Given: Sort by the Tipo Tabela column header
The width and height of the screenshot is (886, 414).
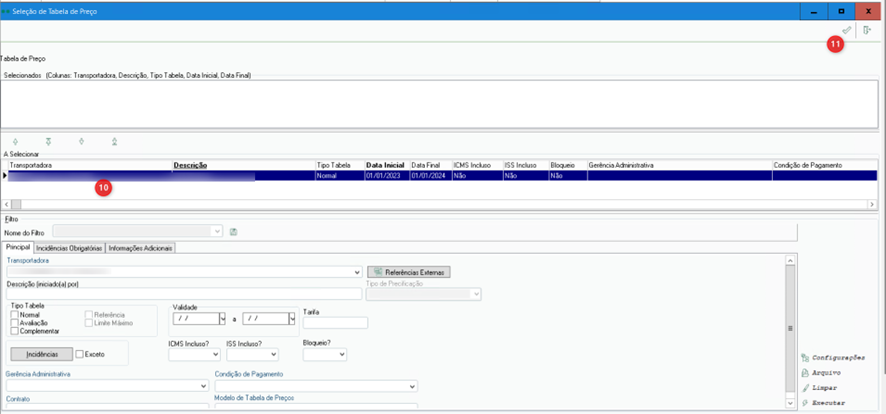Looking at the screenshot, I should pyautogui.click(x=340, y=165).
